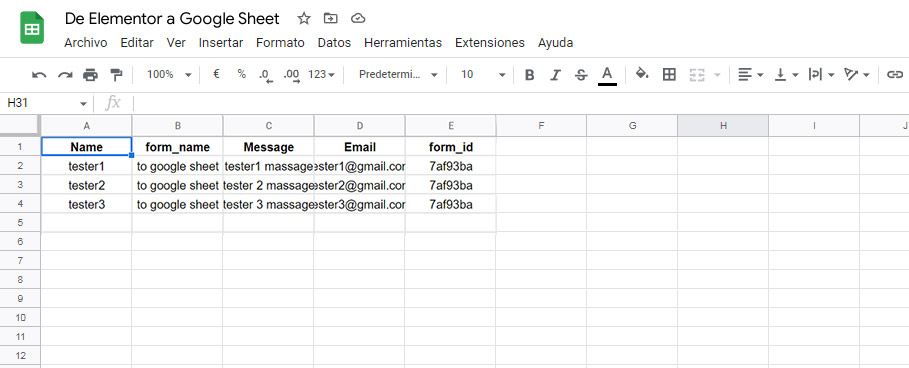Open text rotation dropdown
The width and height of the screenshot is (909, 368).
point(857,75)
